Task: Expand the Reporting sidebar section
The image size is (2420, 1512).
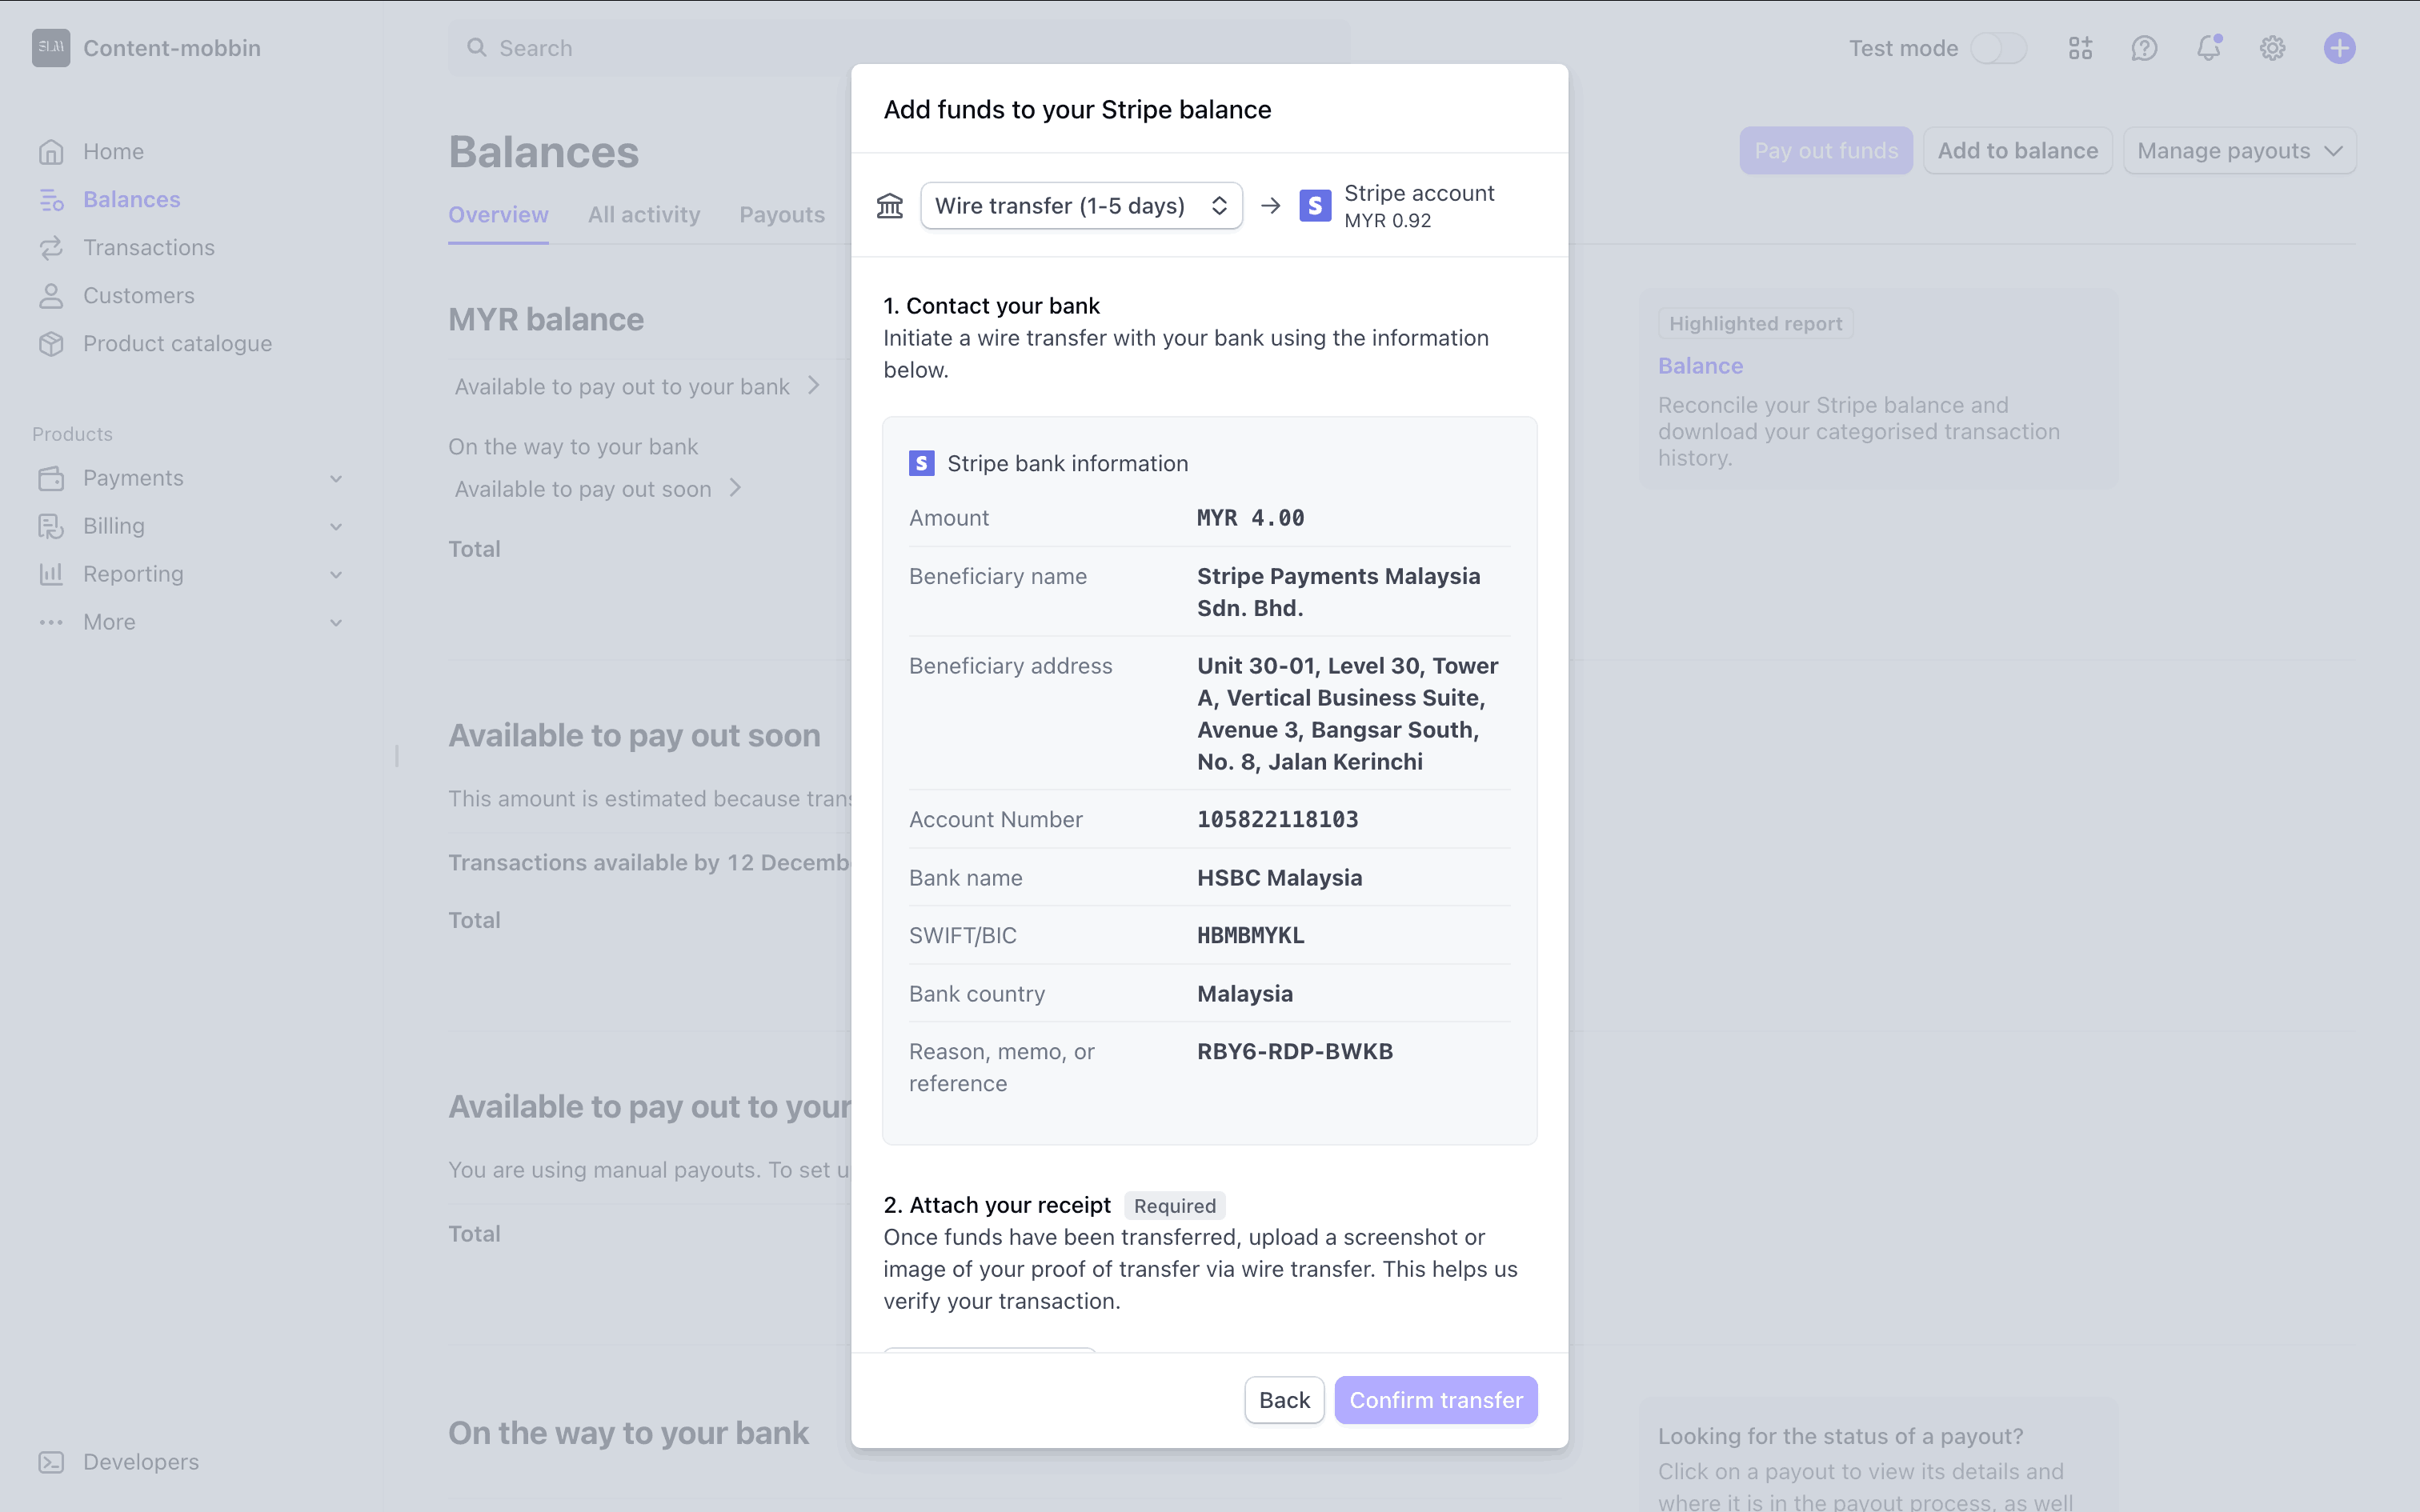Action: click(x=336, y=574)
